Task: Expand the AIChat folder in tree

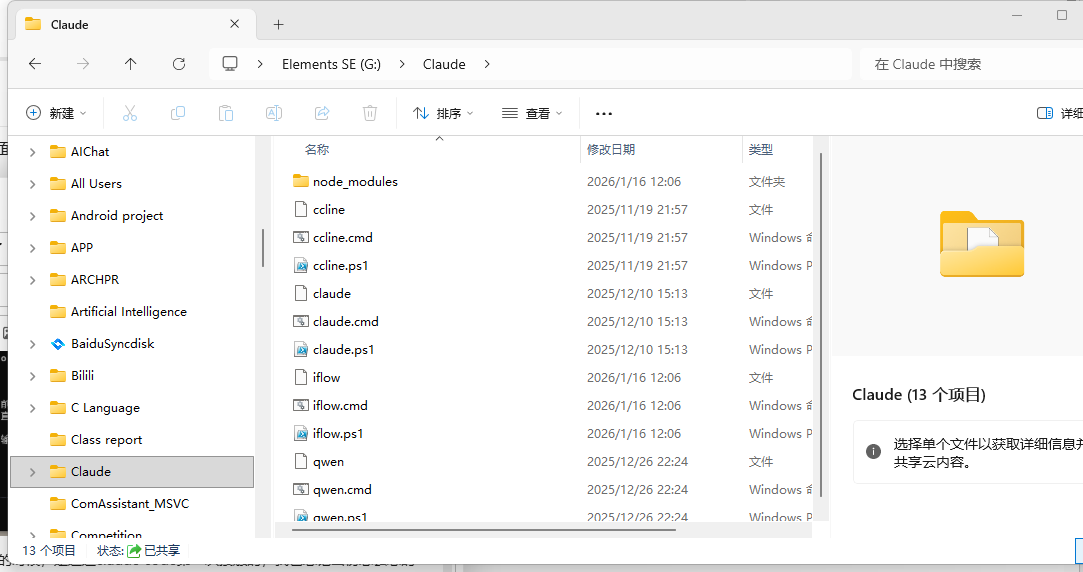Action: coord(33,152)
